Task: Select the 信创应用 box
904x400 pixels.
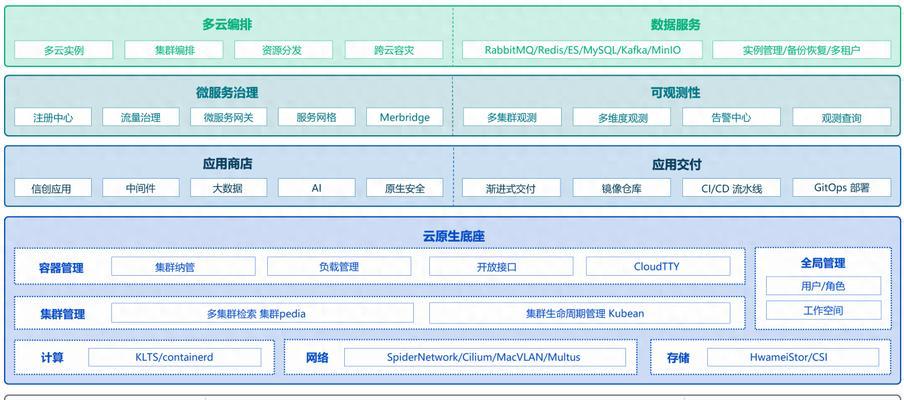Action: point(52,188)
